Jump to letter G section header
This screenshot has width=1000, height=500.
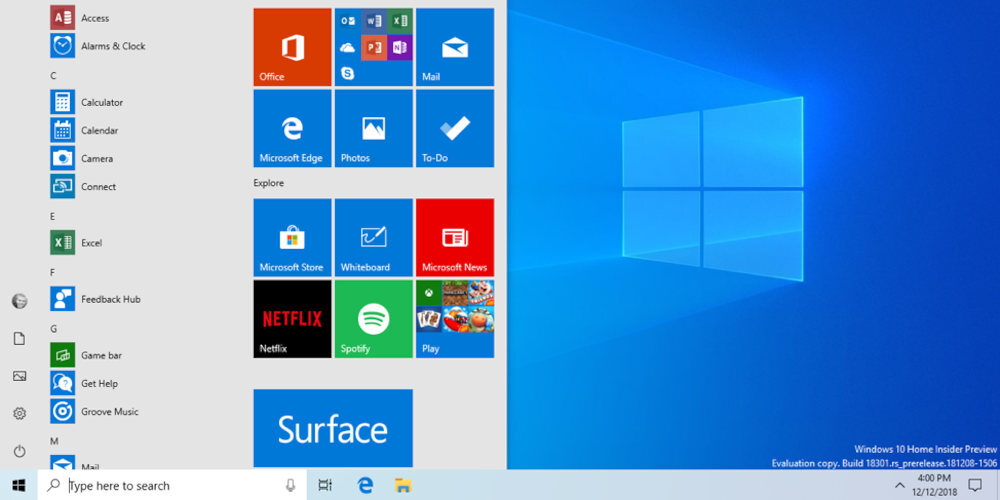[x=54, y=328]
